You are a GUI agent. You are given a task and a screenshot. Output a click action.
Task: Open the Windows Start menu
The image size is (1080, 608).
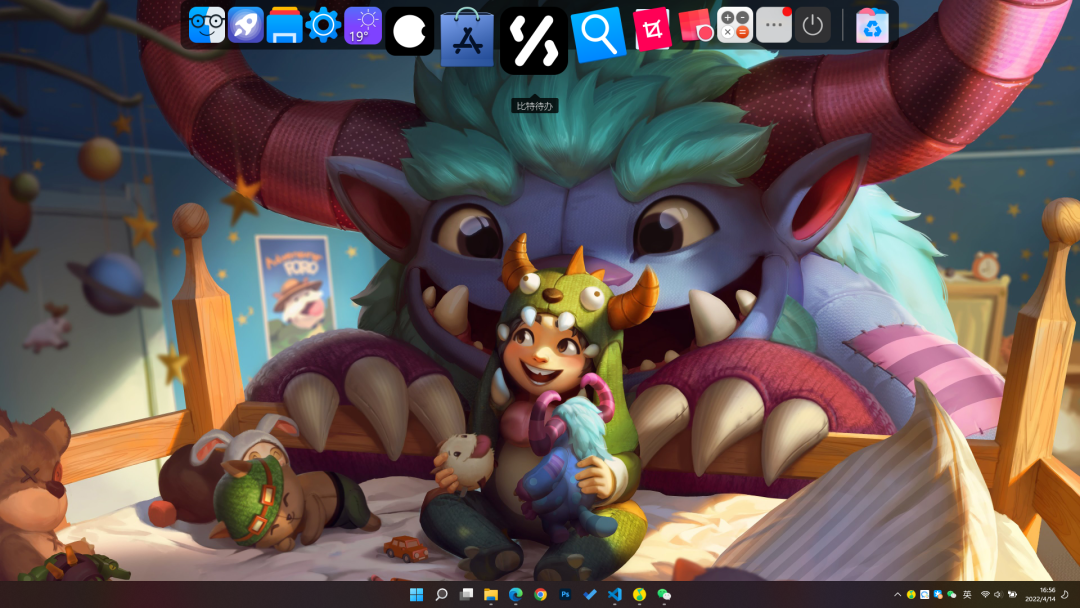click(x=417, y=594)
